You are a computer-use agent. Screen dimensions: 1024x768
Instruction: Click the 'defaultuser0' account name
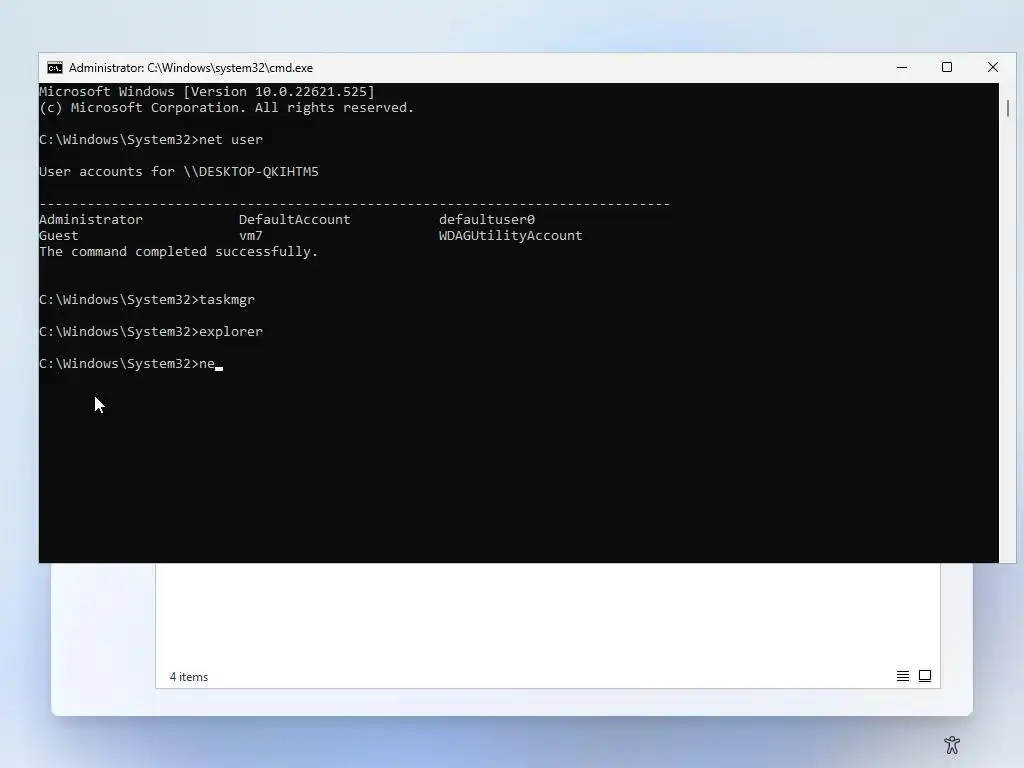click(487, 219)
